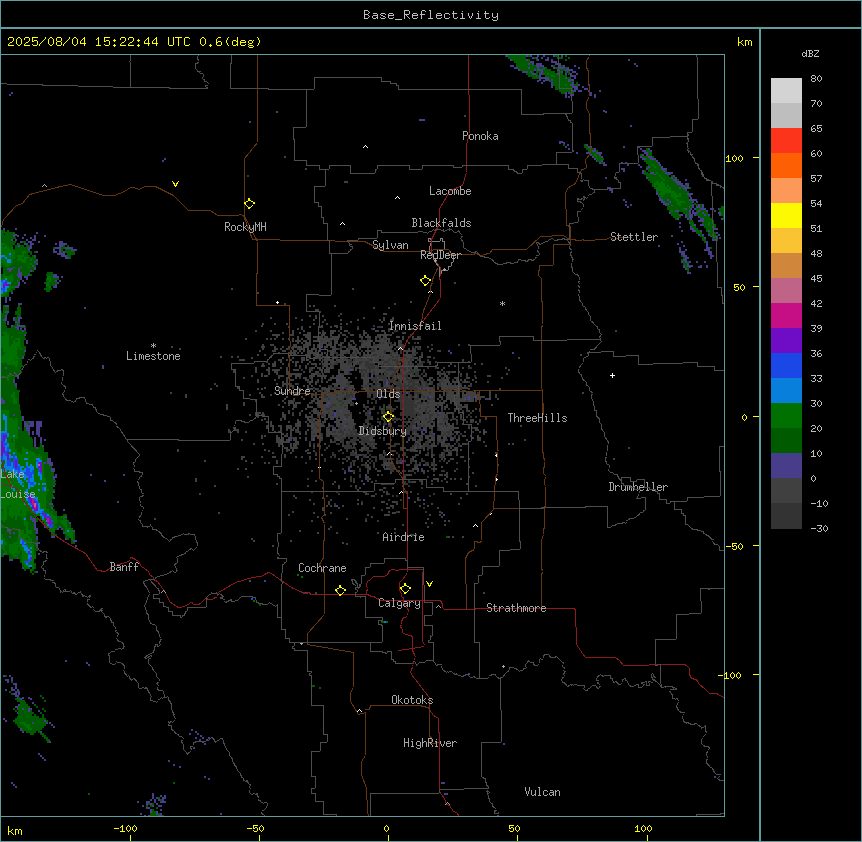Image resolution: width=862 pixels, height=842 pixels.
Task: Click the Strathmore town label
Action: tap(516, 608)
